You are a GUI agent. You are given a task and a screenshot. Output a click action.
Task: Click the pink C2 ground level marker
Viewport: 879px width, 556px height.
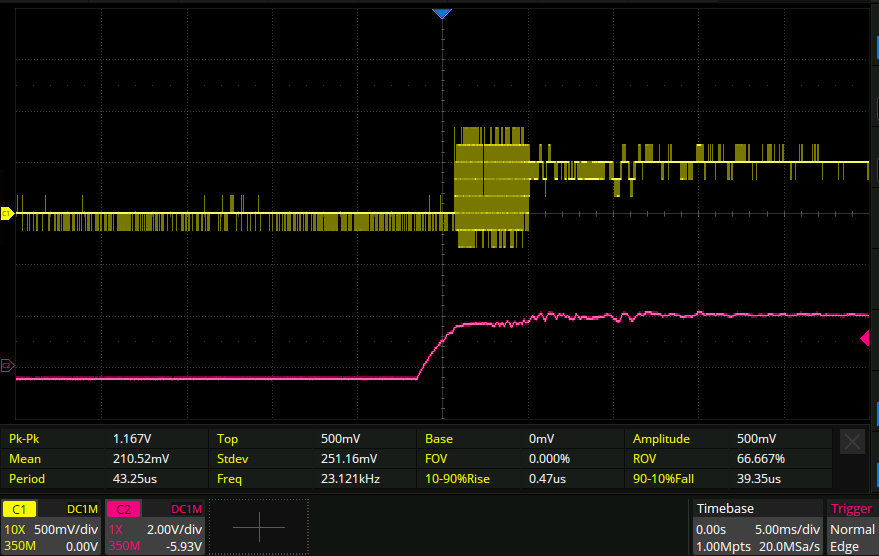(6, 366)
